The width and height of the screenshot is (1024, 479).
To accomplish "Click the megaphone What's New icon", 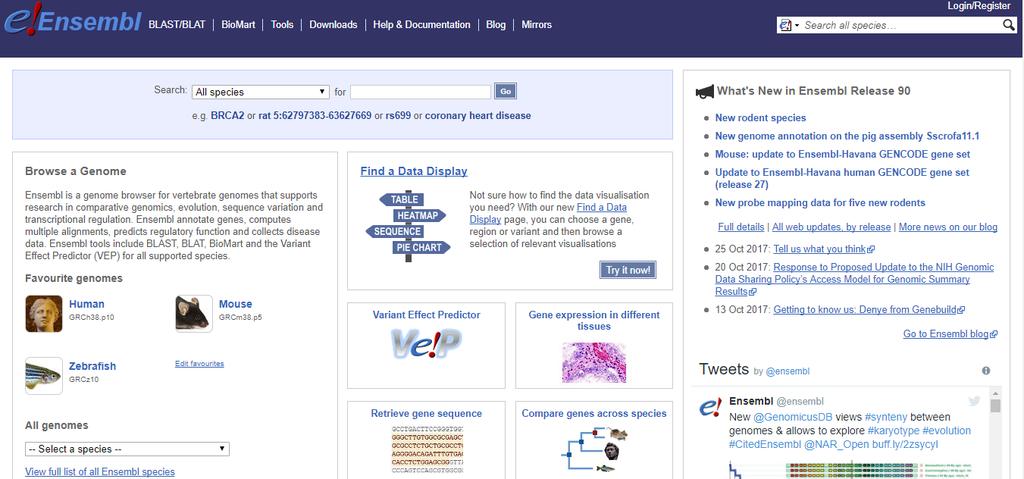I will (x=705, y=92).
